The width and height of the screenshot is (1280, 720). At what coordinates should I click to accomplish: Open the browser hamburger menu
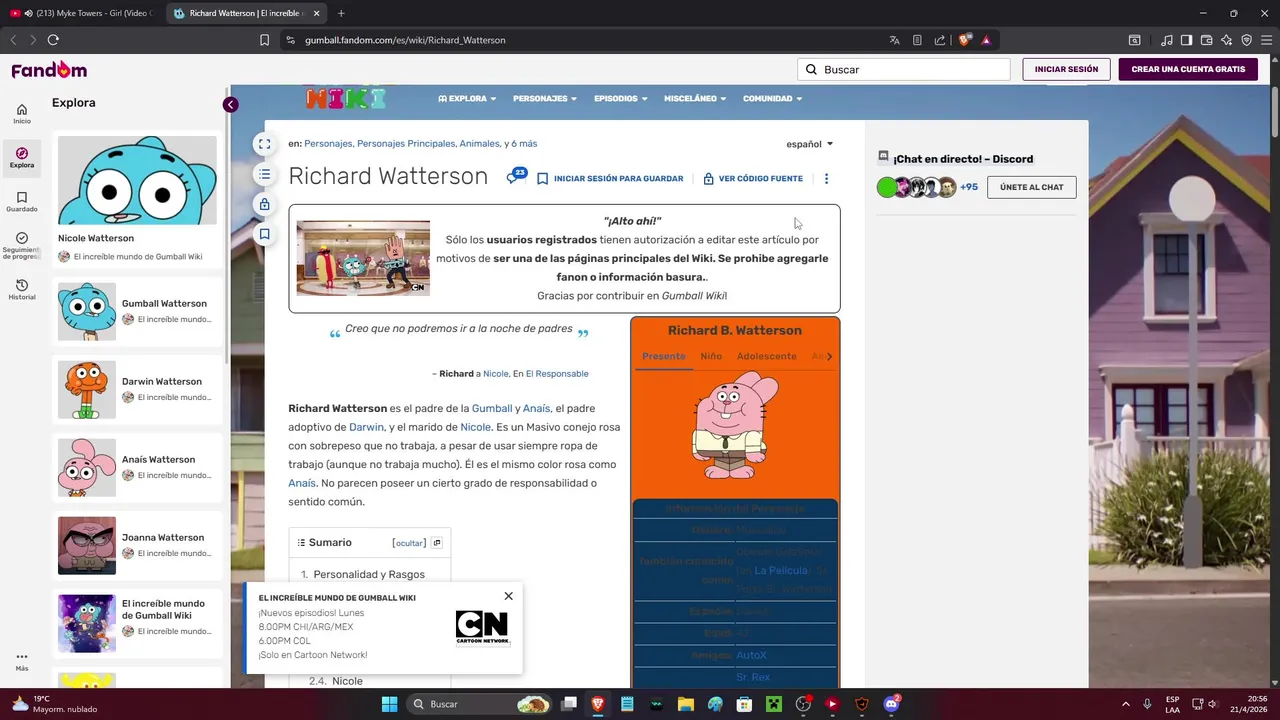tap(1266, 40)
